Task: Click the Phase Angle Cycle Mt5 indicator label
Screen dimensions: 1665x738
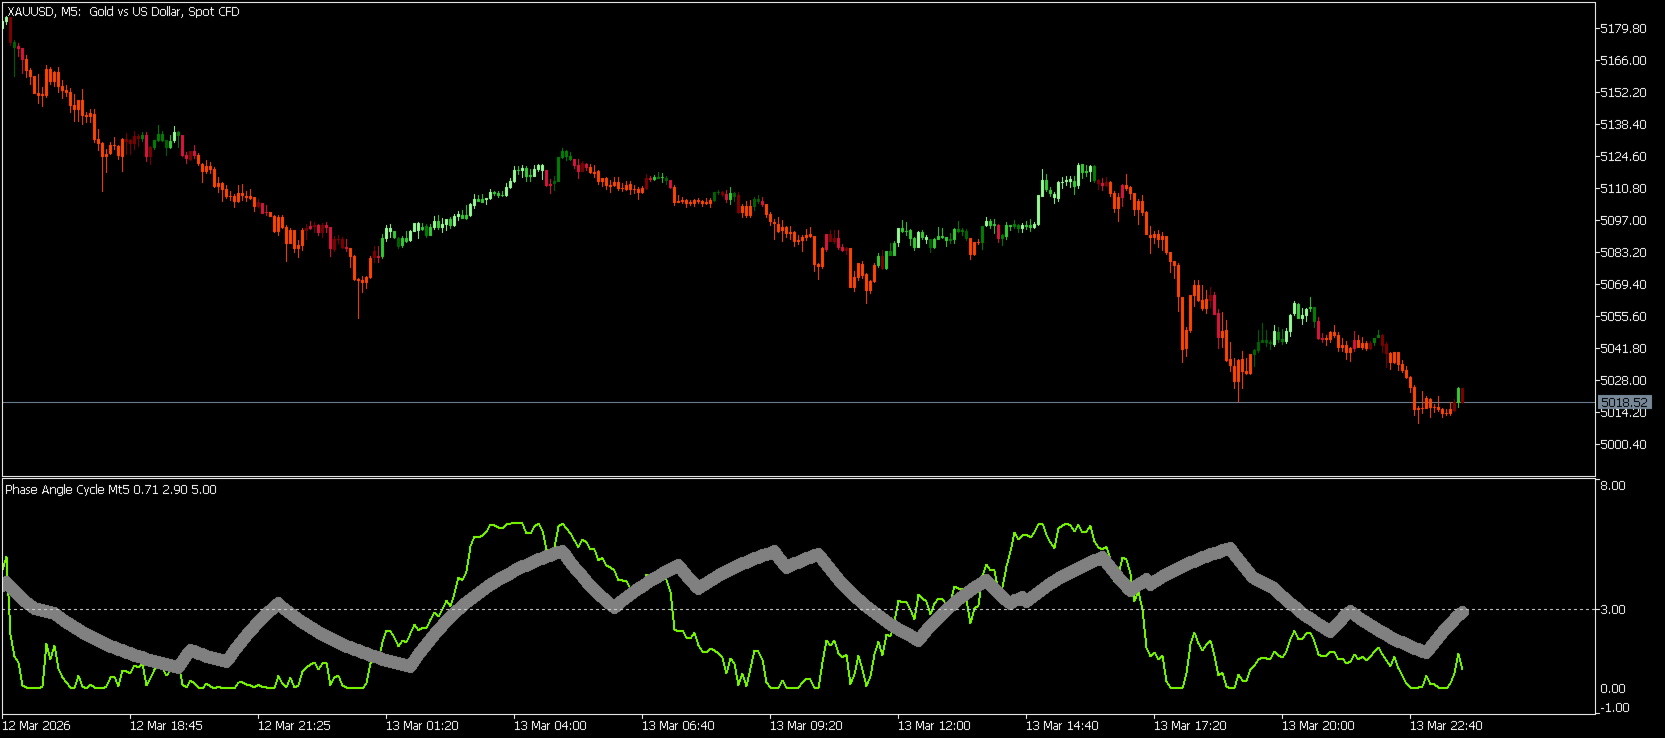Action: tap(111, 490)
